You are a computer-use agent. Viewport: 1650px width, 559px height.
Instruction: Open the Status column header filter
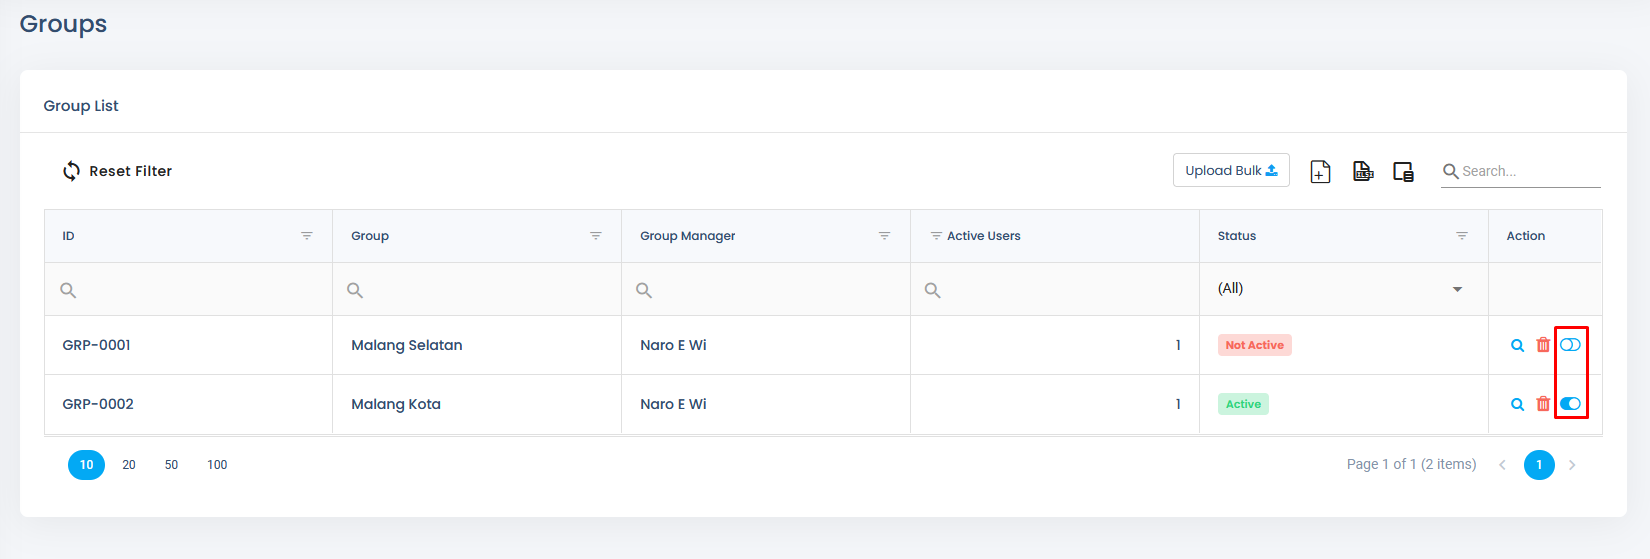point(1462,236)
